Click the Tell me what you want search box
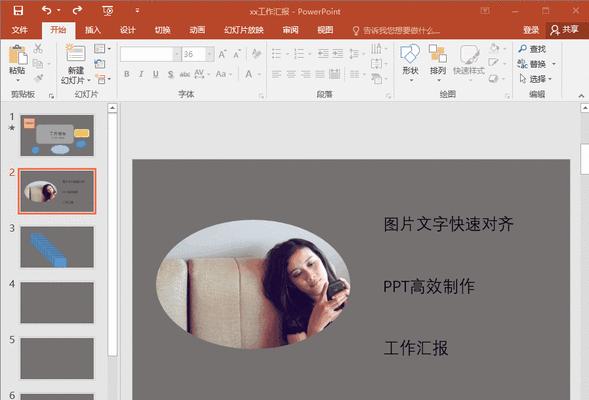Image resolution: width=589 pixels, height=400 pixels. (x=396, y=31)
